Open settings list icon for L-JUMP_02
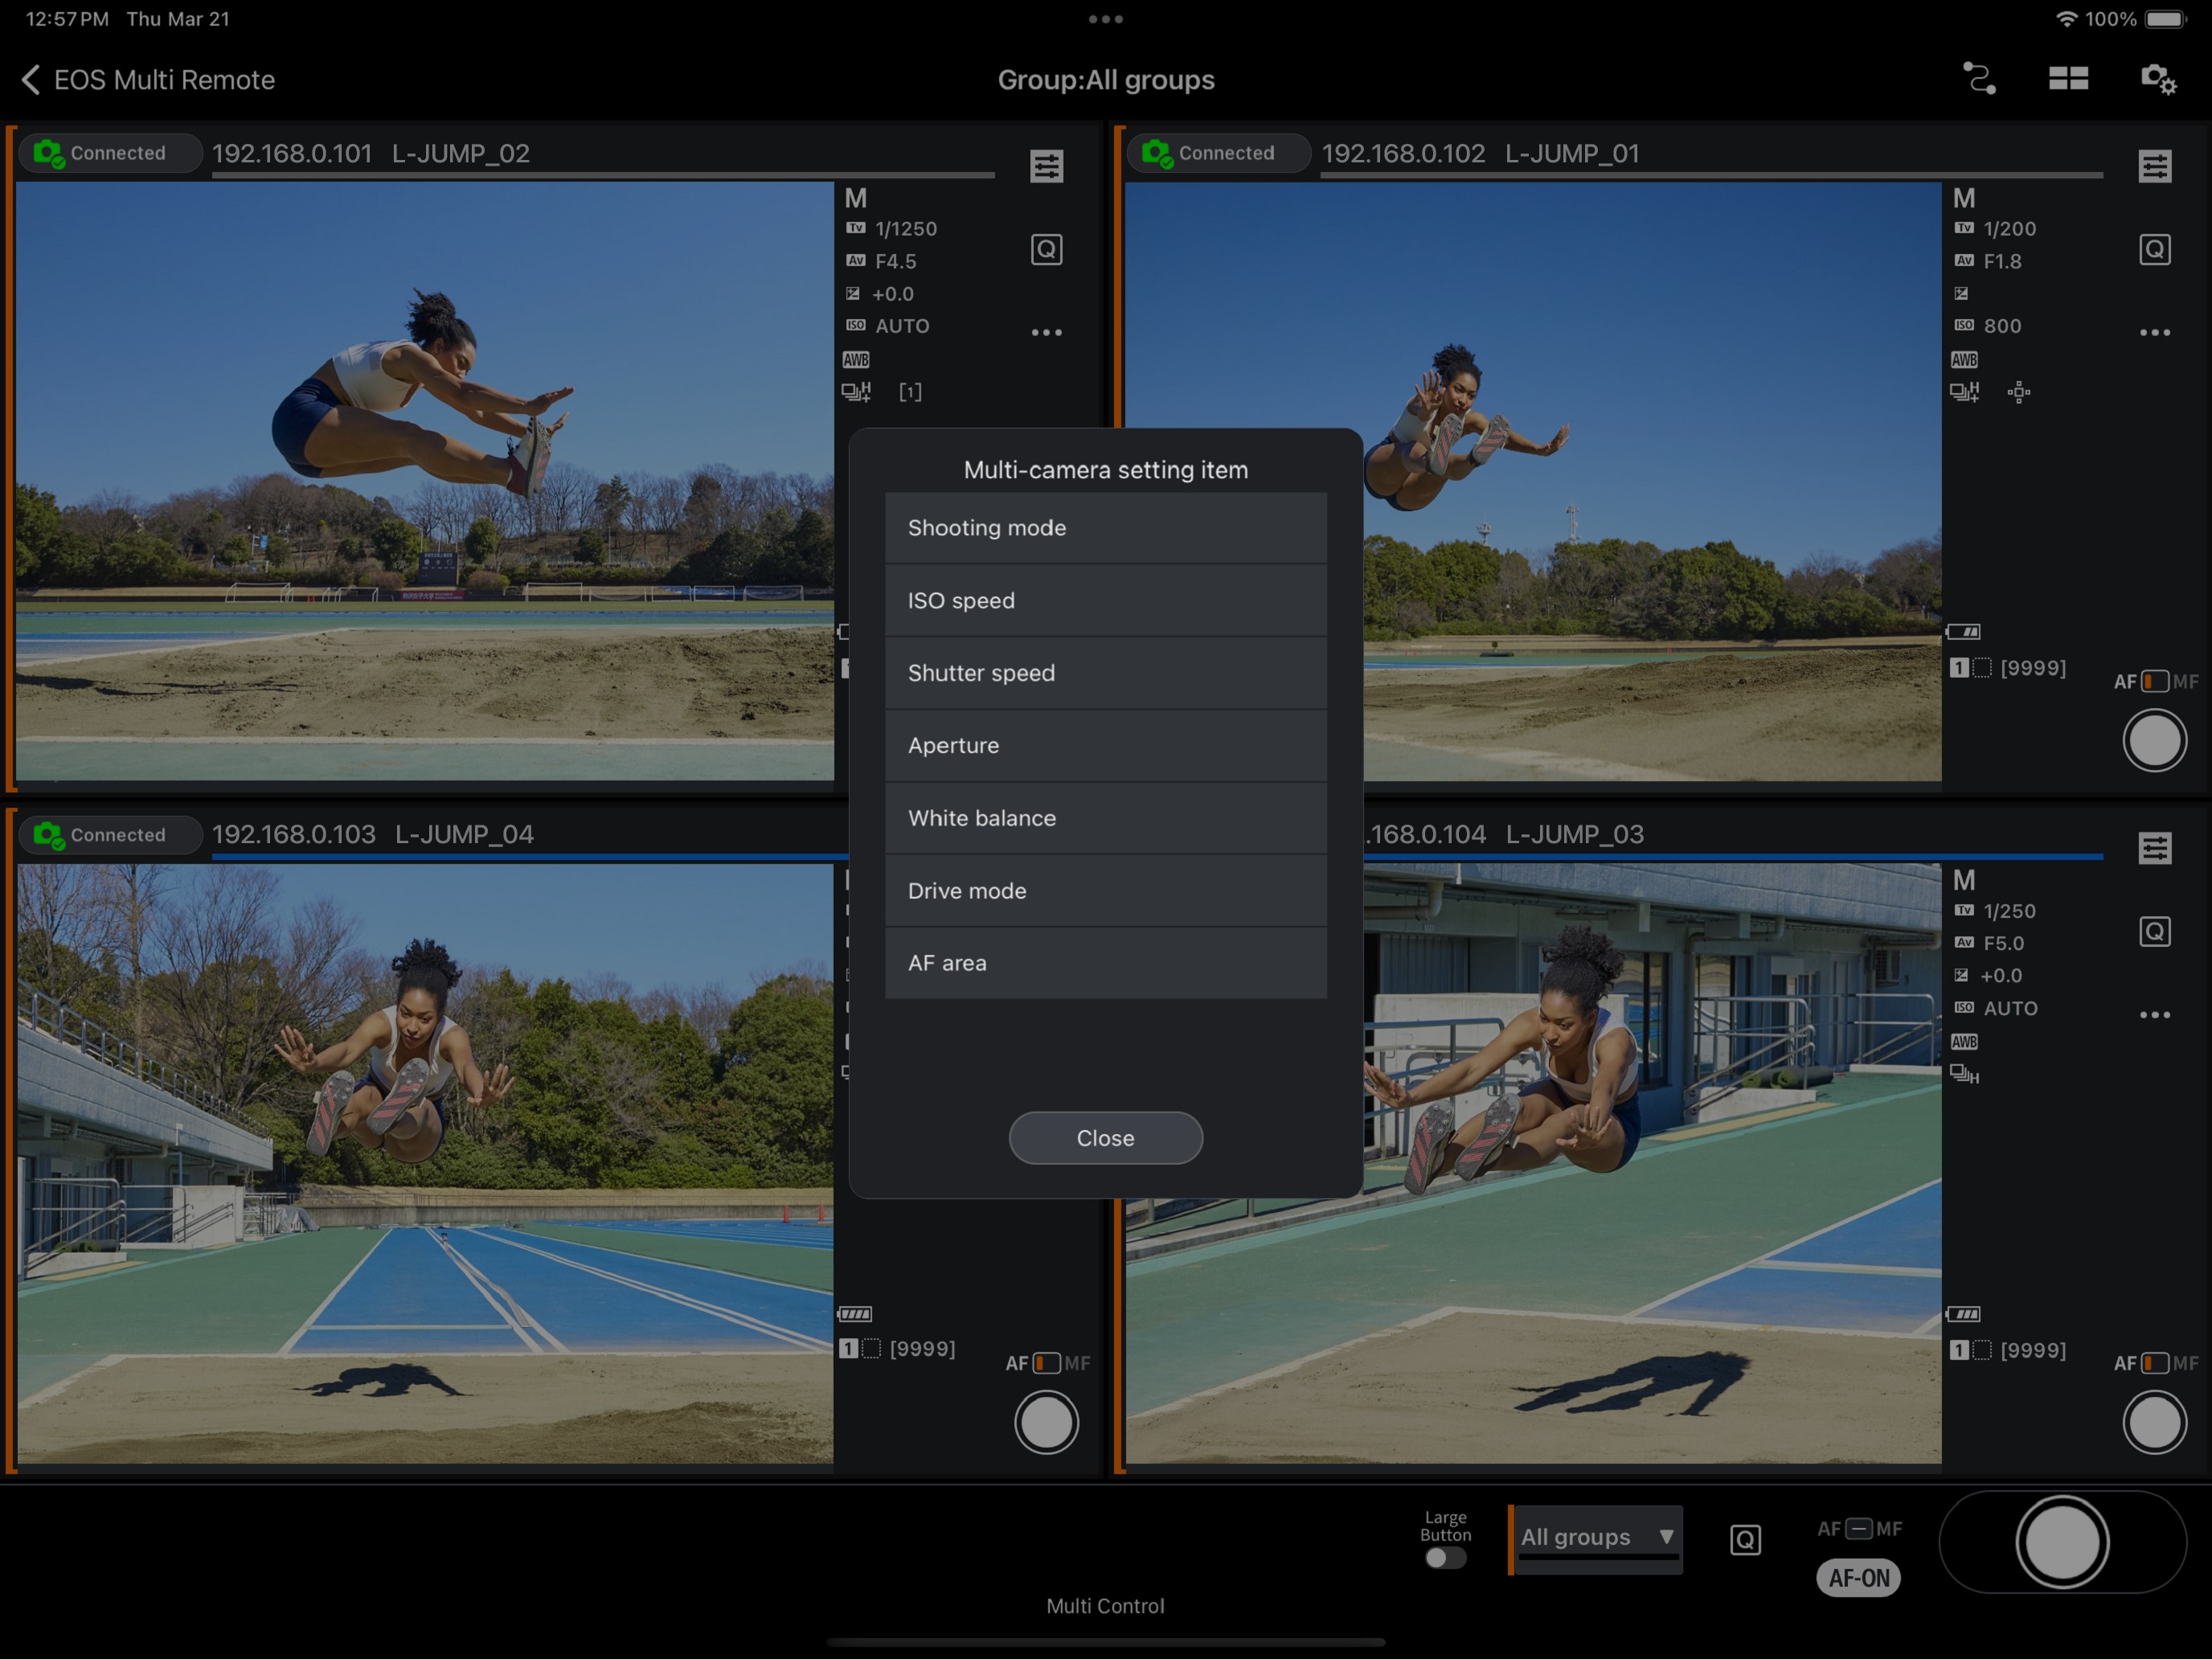Image resolution: width=2212 pixels, height=1659 pixels. (1046, 166)
